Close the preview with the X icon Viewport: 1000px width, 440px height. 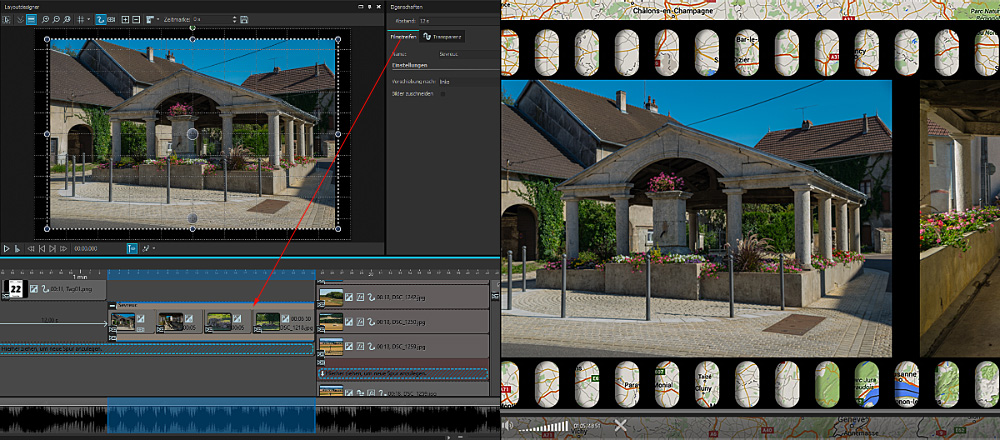pyautogui.click(x=620, y=425)
